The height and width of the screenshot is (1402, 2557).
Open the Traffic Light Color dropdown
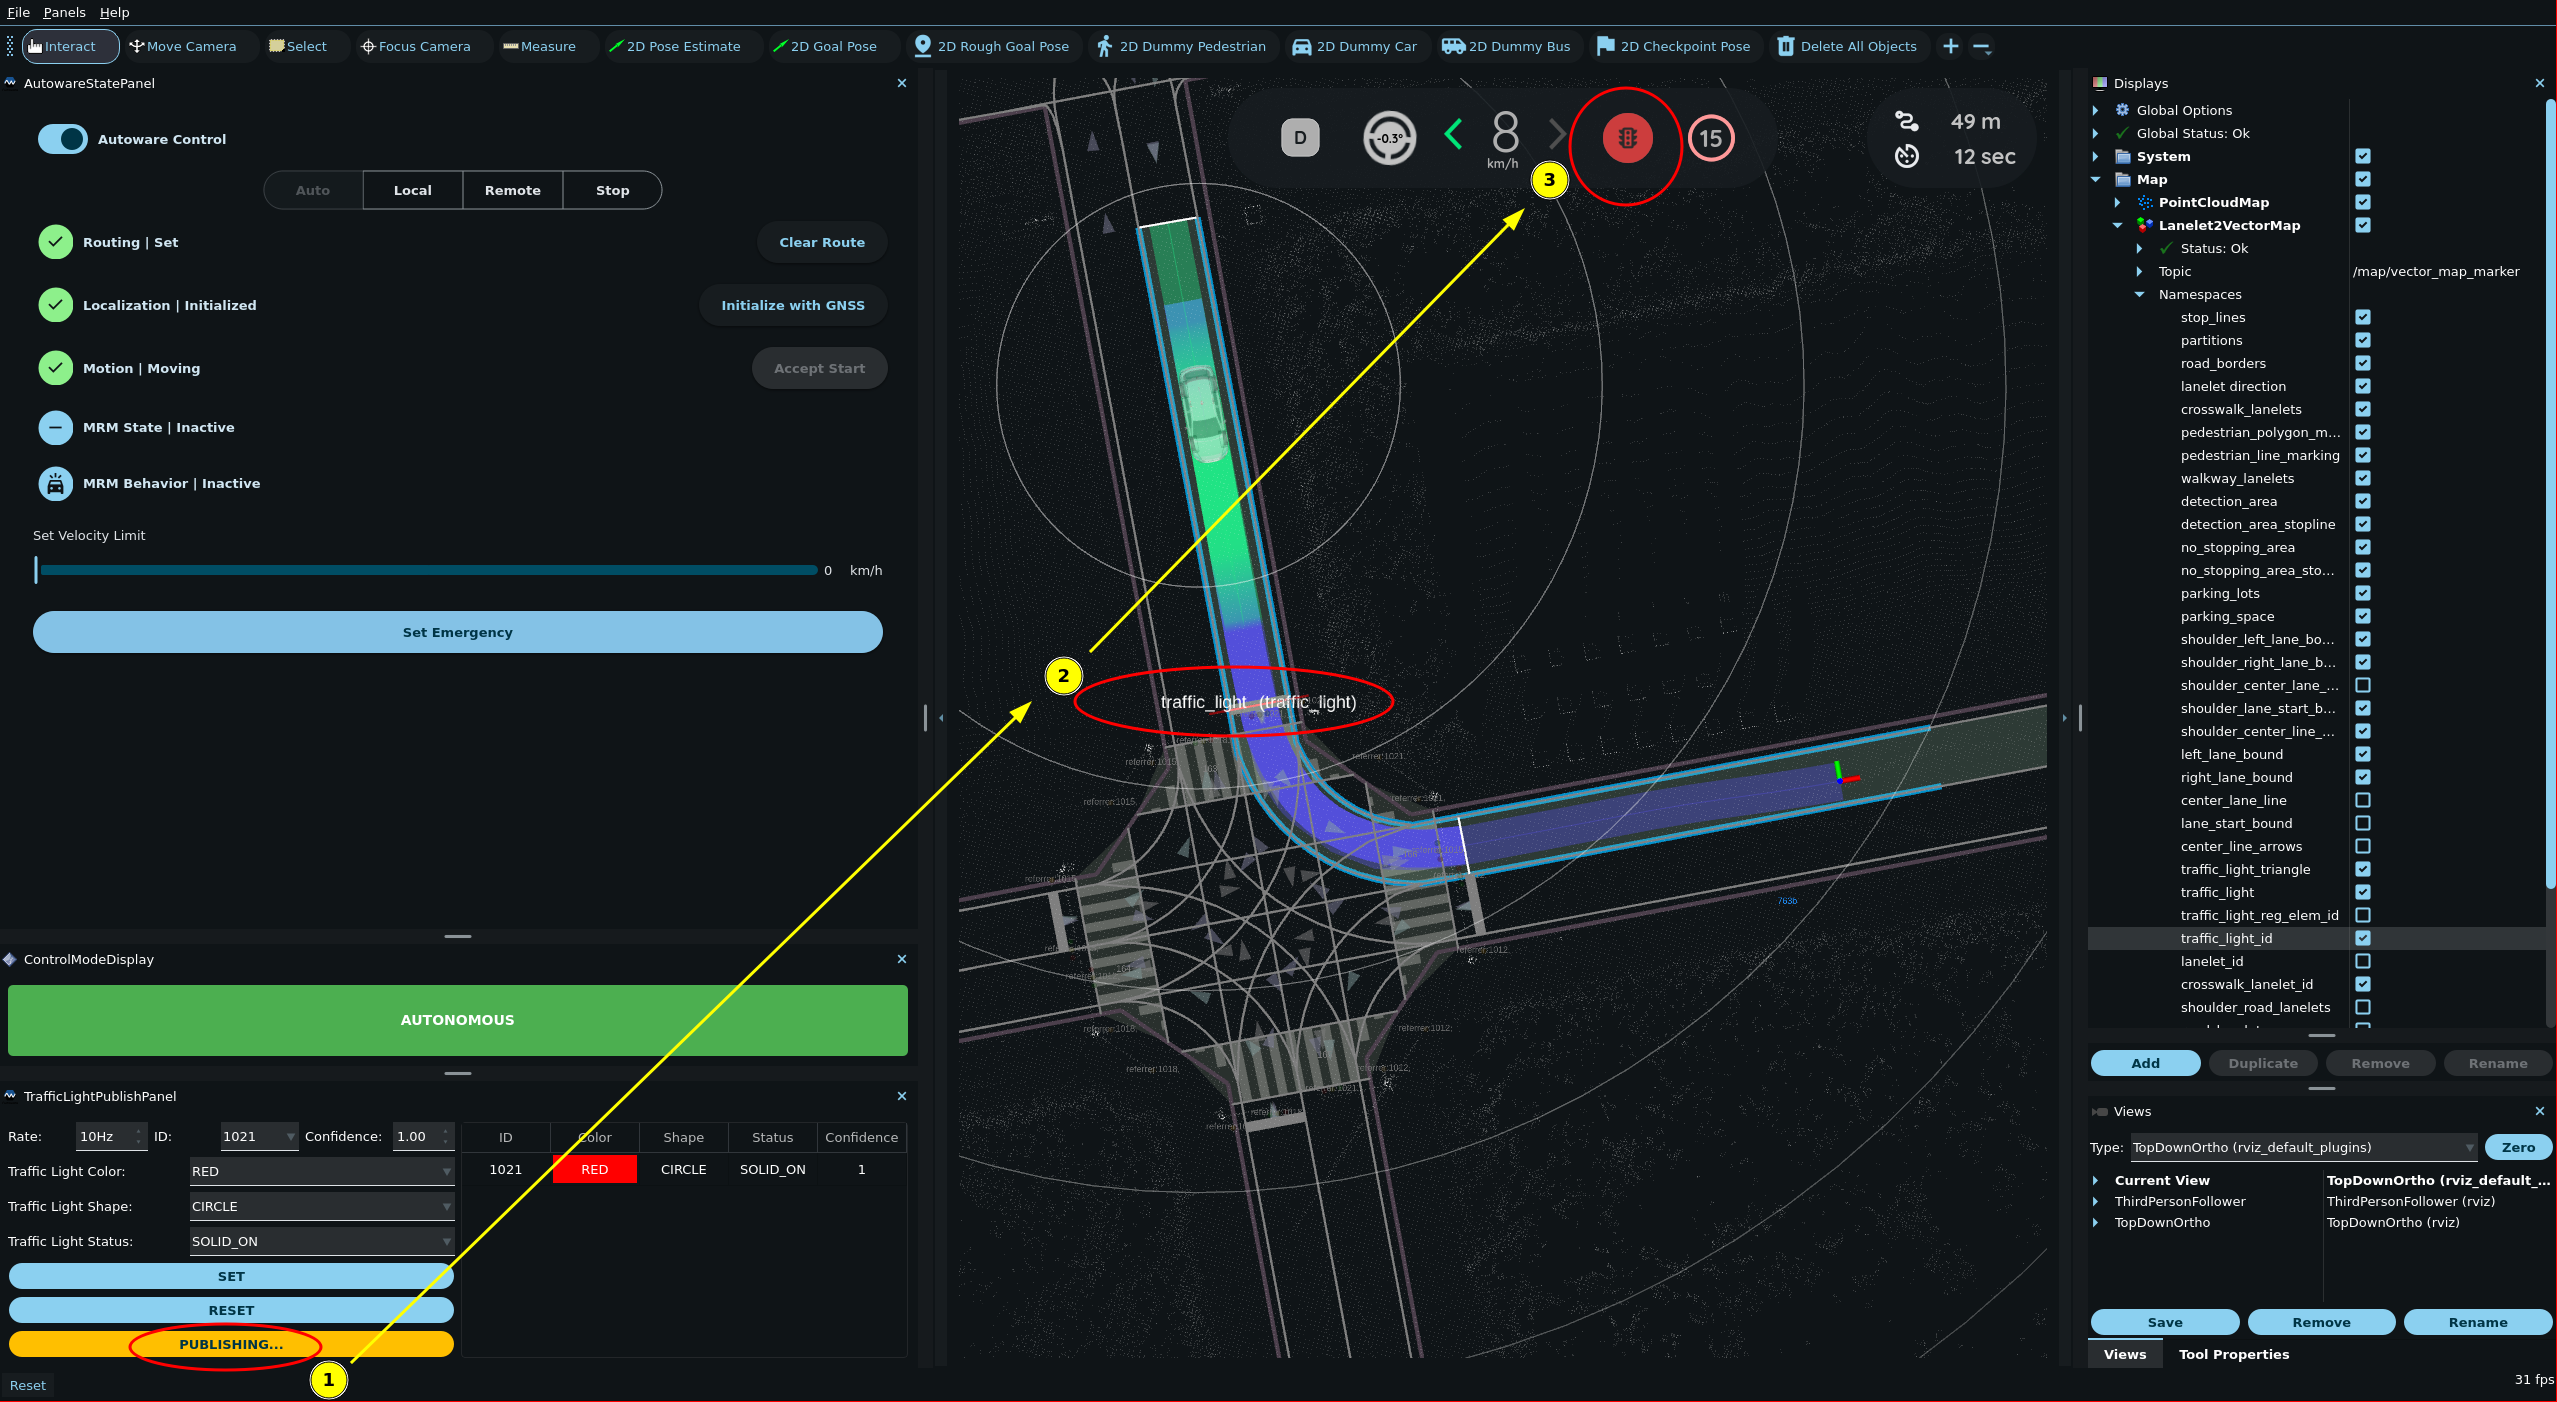click(x=321, y=1171)
